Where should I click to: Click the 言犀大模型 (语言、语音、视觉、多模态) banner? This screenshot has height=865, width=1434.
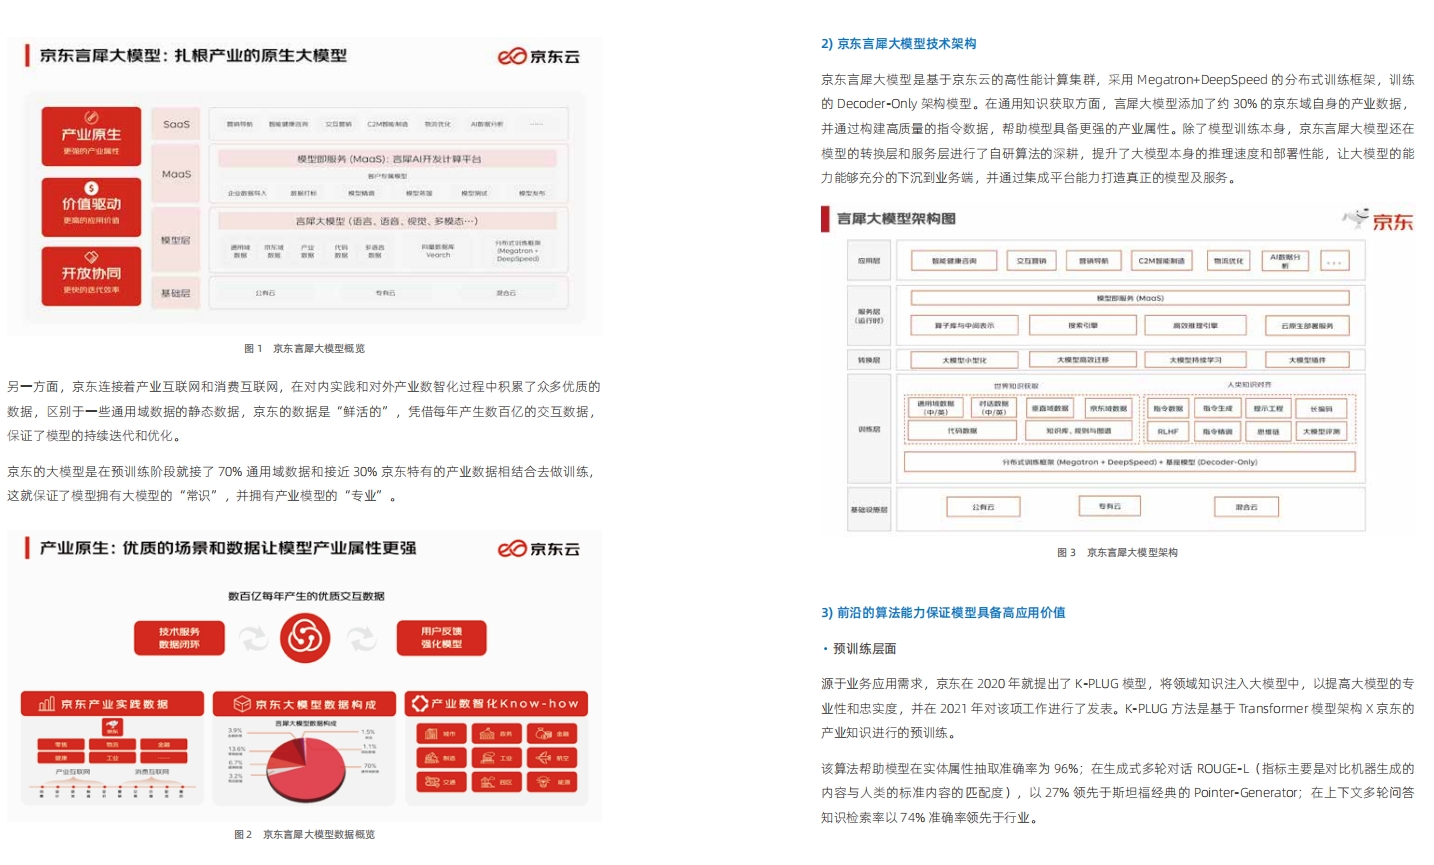point(387,221)
